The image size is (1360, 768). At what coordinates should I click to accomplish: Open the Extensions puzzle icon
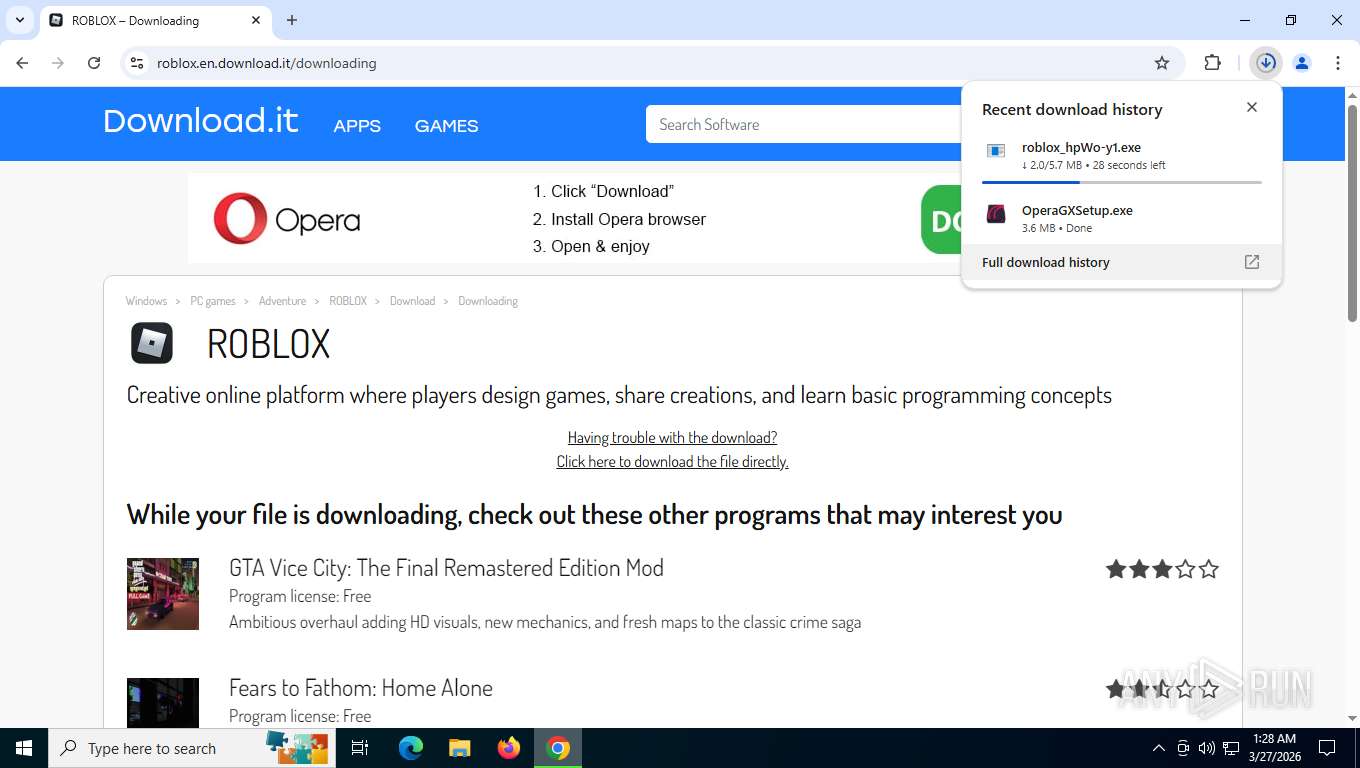tap(1213, 63)
